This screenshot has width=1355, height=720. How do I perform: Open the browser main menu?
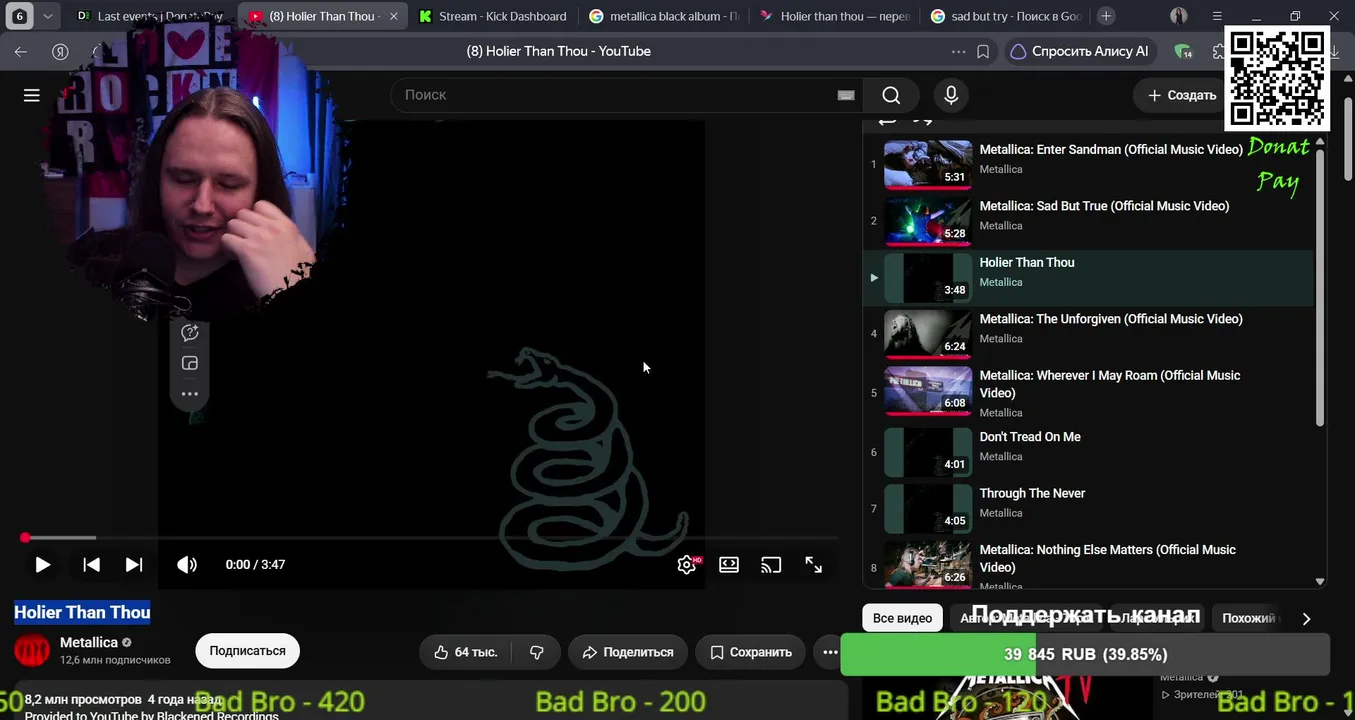[1217, 16]
